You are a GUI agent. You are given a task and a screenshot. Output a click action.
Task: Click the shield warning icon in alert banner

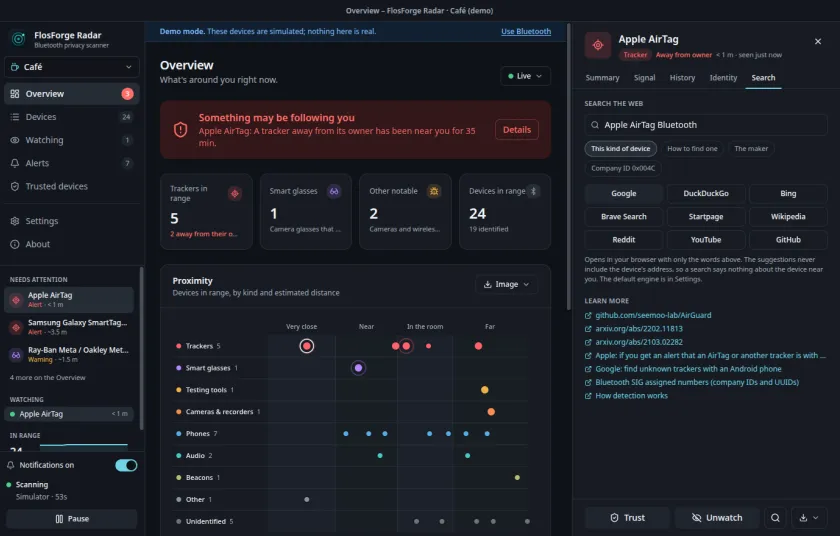[x=181, y=130]
